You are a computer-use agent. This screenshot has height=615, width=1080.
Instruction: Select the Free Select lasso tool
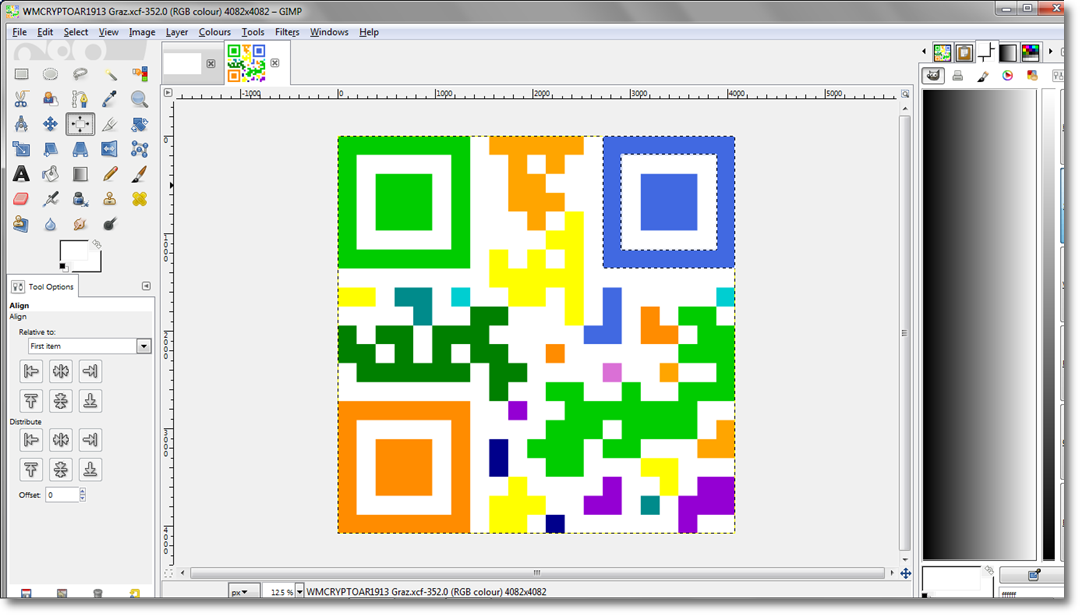[x=80, y=74]
